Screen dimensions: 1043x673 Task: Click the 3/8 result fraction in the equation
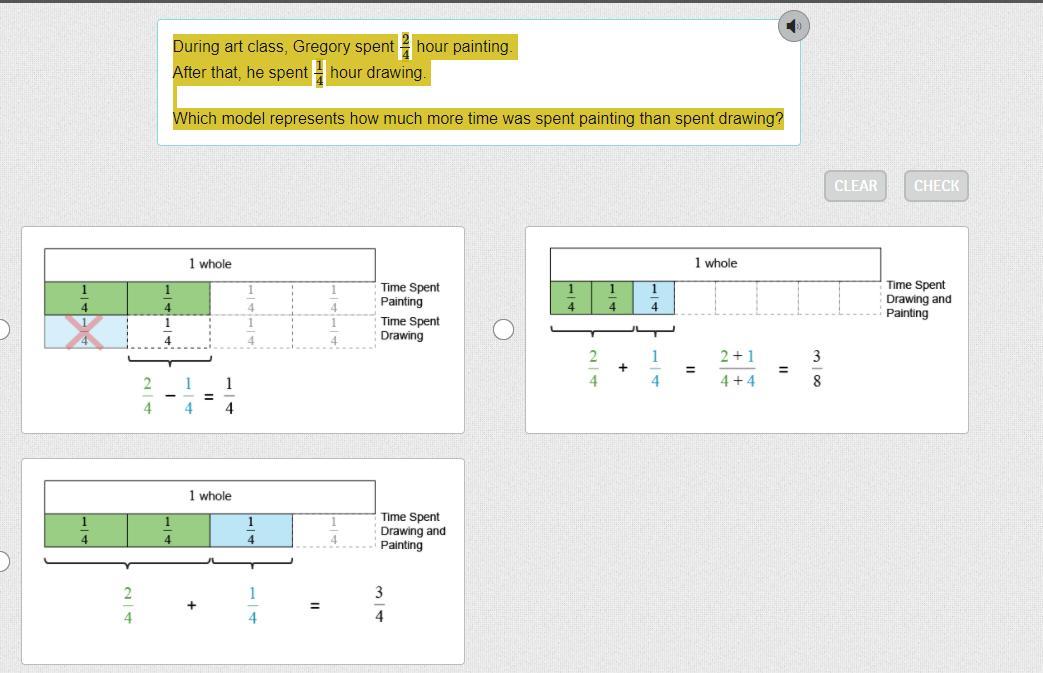pyautogui.click(x=817, y=368)
